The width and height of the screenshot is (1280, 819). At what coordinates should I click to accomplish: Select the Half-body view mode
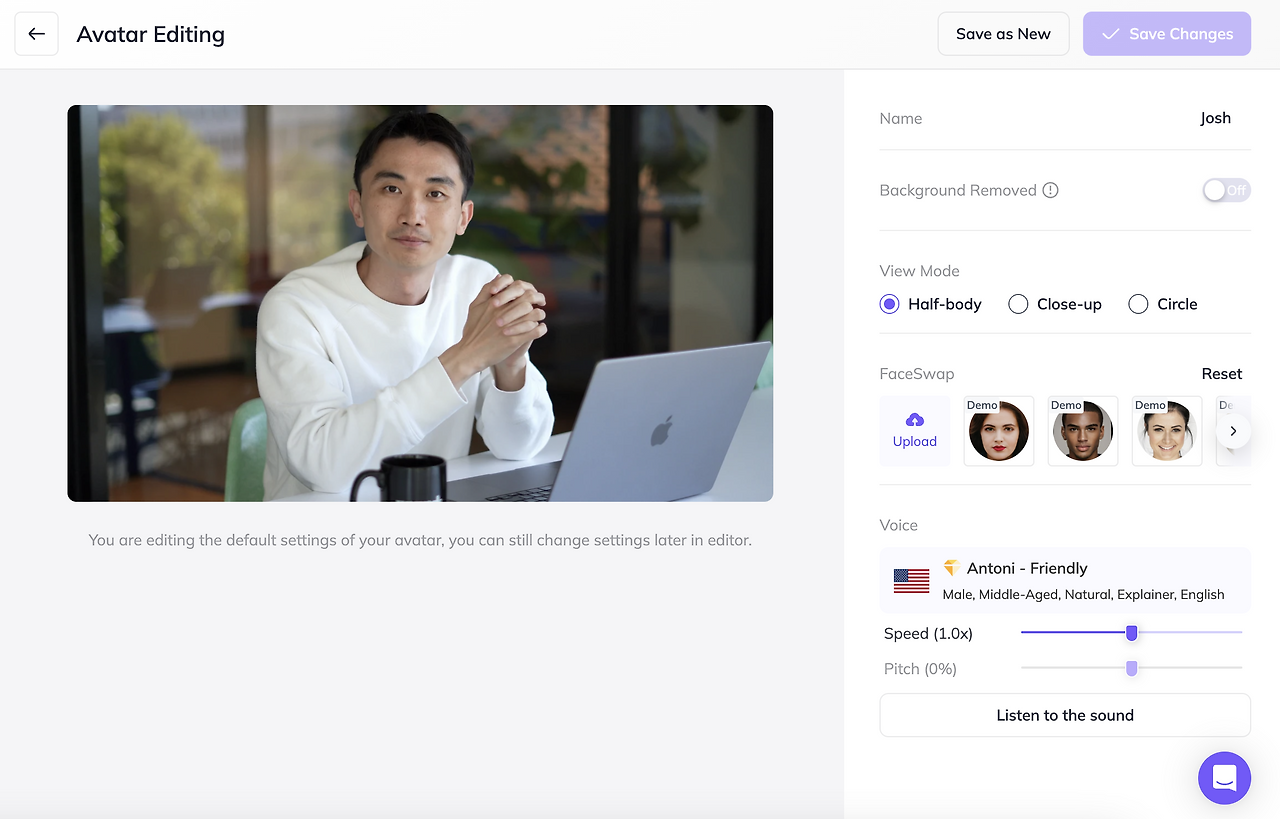(931, 304)
